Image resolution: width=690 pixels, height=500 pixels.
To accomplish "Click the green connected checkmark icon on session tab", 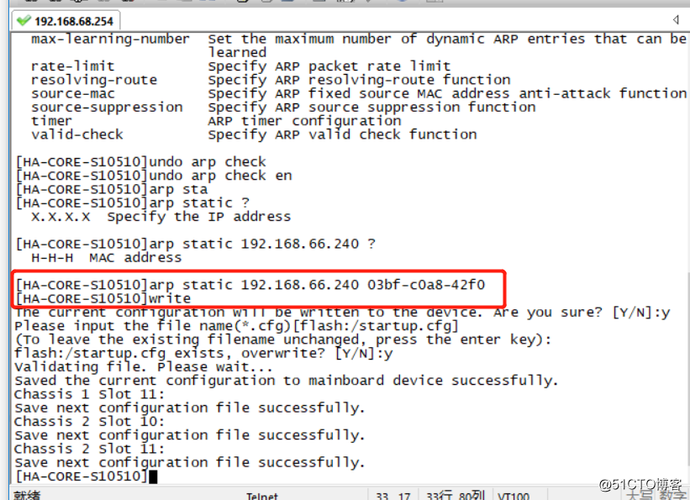I will tap(23, 20).
